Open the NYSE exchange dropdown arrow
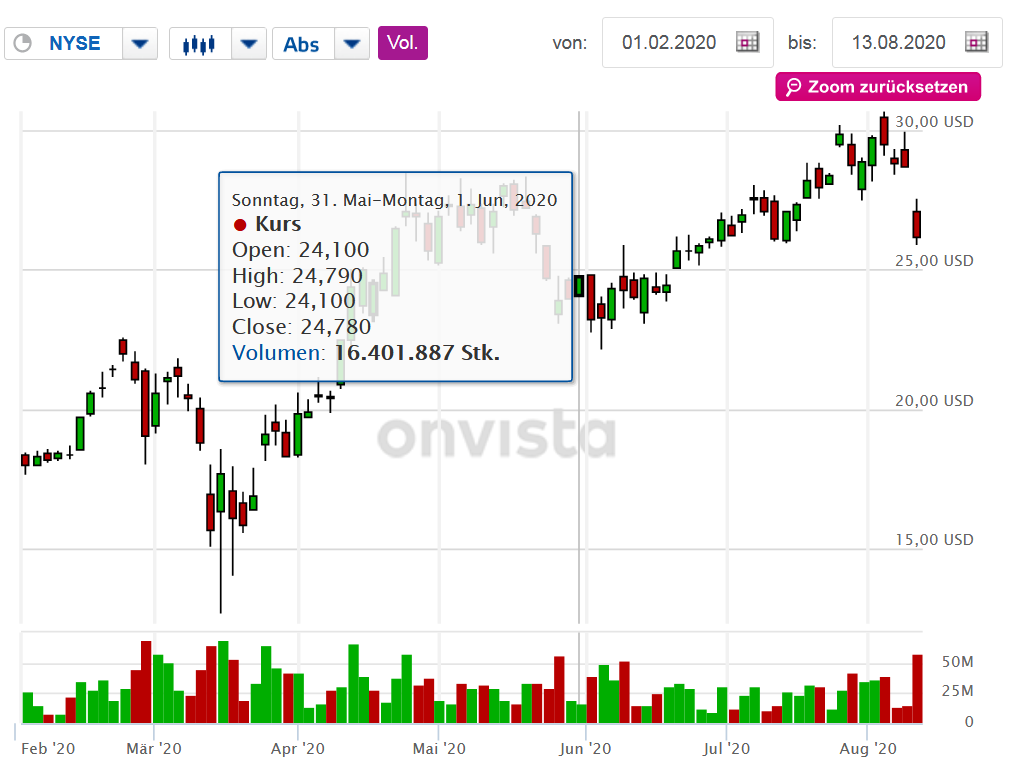This screenshot has height=780, width=1020. pyautogui.click(x=140, y=44)
